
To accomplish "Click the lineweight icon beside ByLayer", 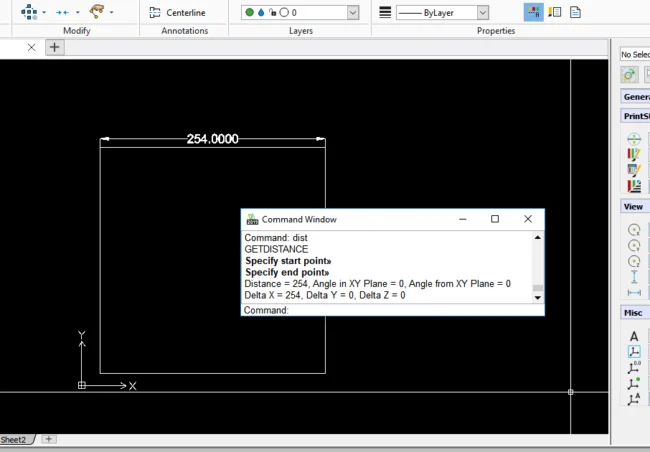I will click(x=384, y=13).
